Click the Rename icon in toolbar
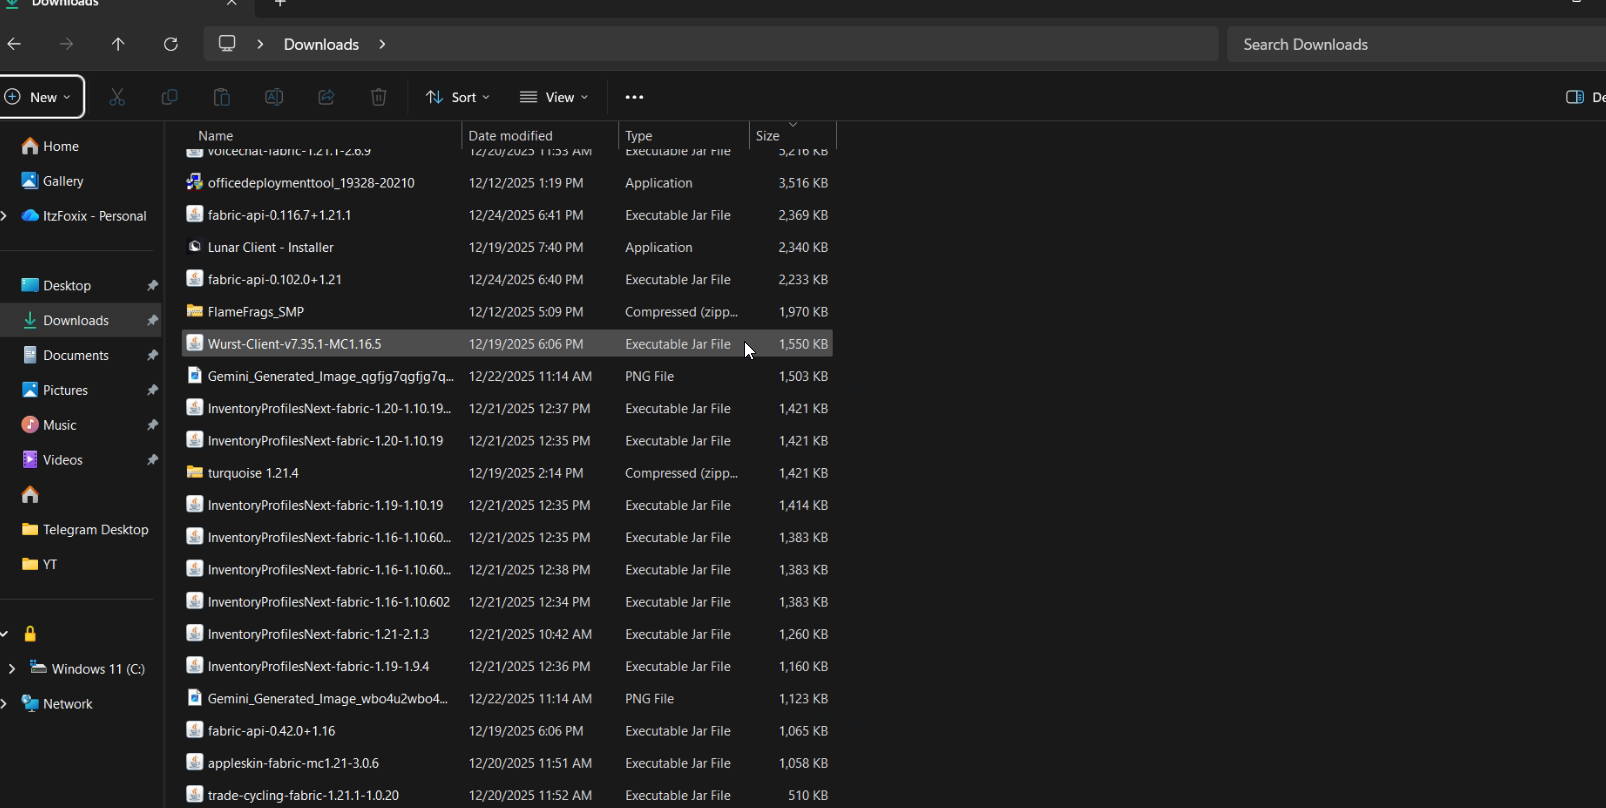This screenshot has height=808, width=1606. [273, 97]
